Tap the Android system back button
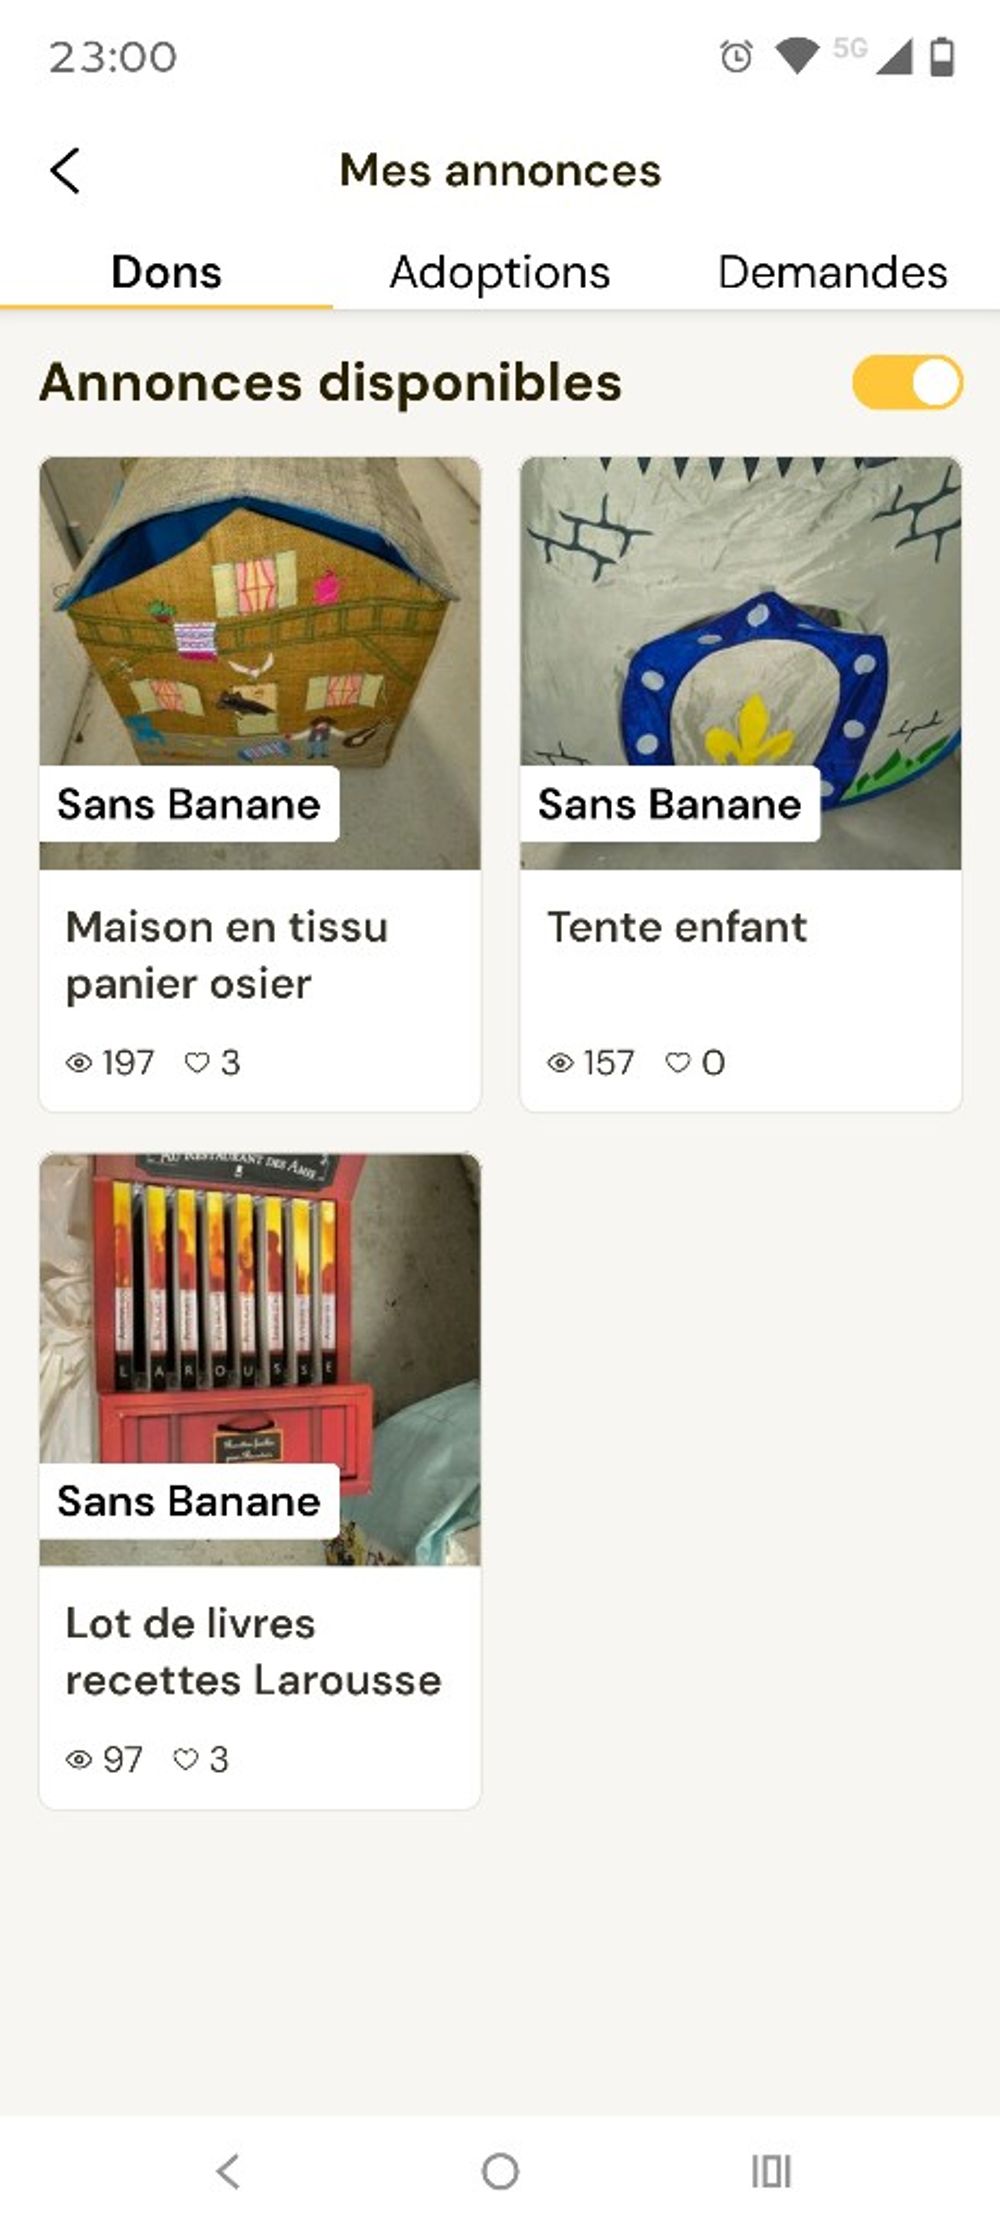This screenshot has height=2226, width=1000. tap(228, 2171)
